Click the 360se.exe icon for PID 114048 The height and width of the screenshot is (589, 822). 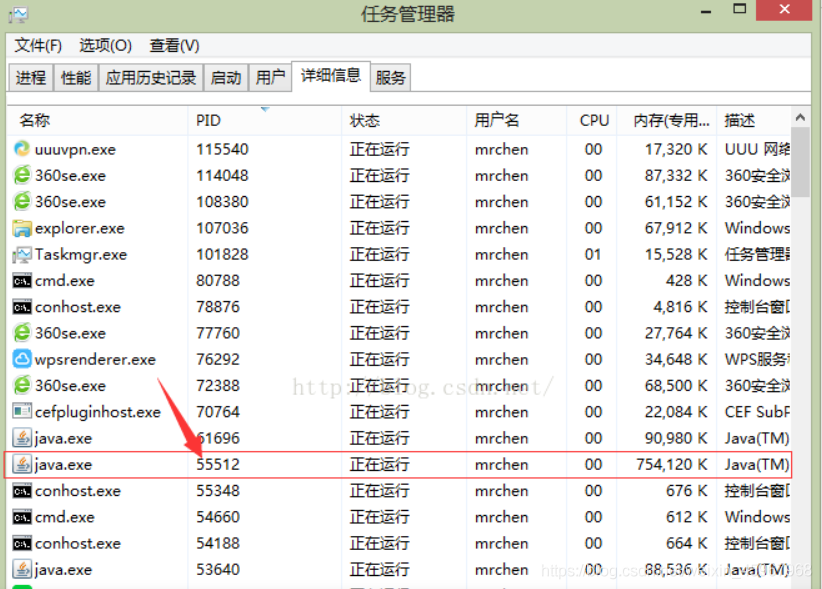click(21, 176)
